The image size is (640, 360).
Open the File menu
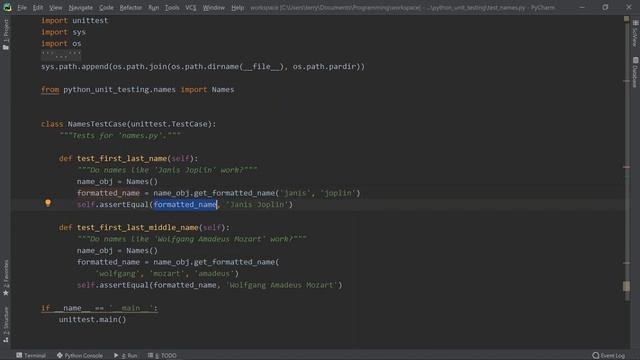tap(22, 7)
